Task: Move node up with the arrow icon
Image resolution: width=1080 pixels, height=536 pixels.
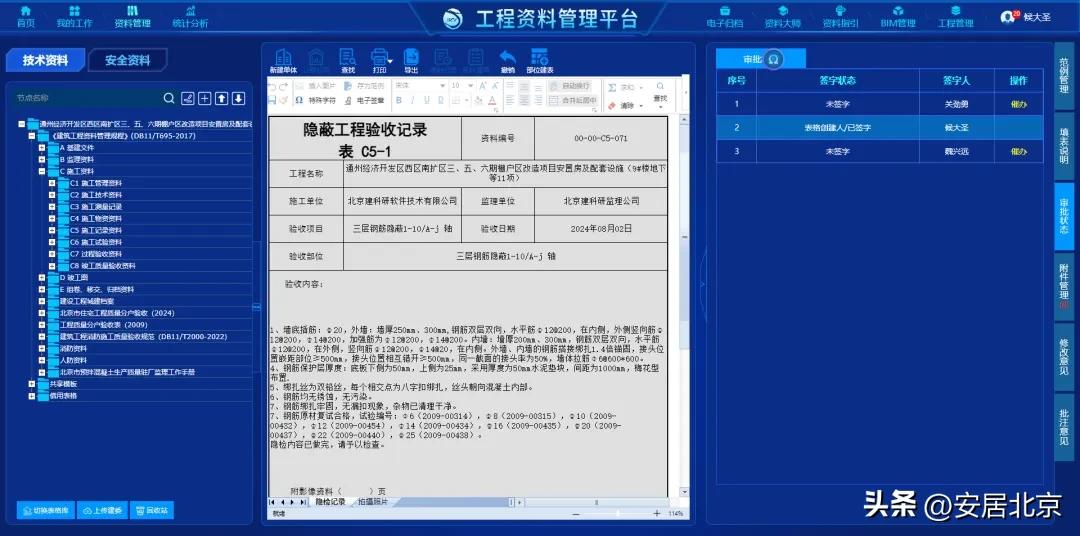Action: (x=221, y=99)
